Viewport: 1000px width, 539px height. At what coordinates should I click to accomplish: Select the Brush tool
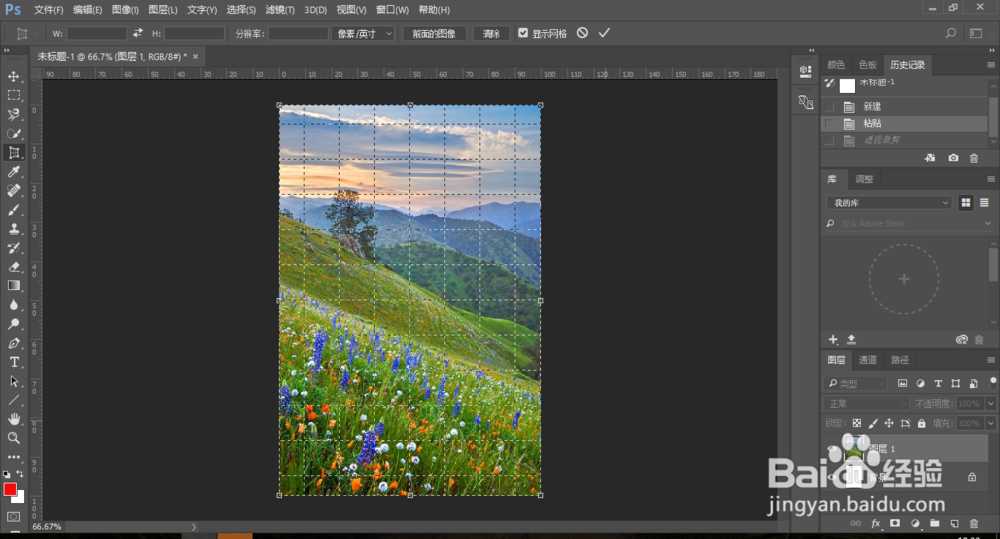tap(13, 210)
